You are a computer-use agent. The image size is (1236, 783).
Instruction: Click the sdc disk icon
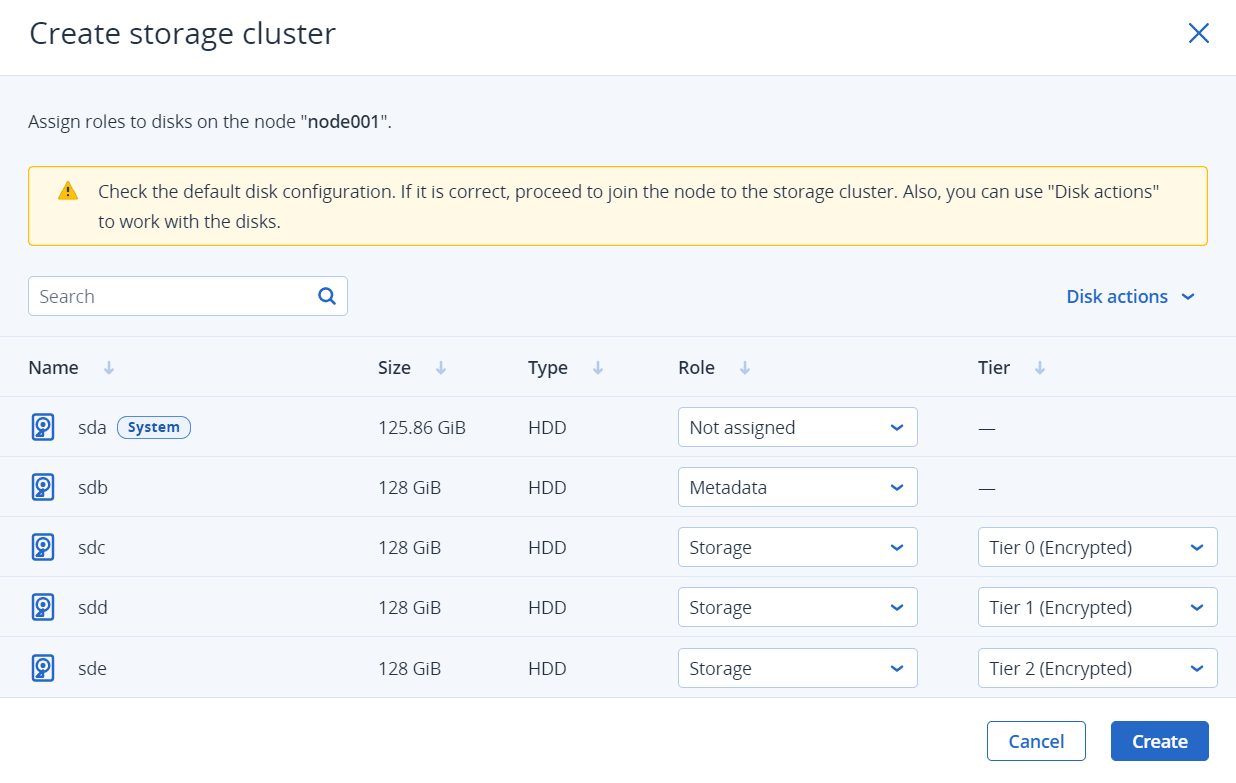click(x=42, y=547)
